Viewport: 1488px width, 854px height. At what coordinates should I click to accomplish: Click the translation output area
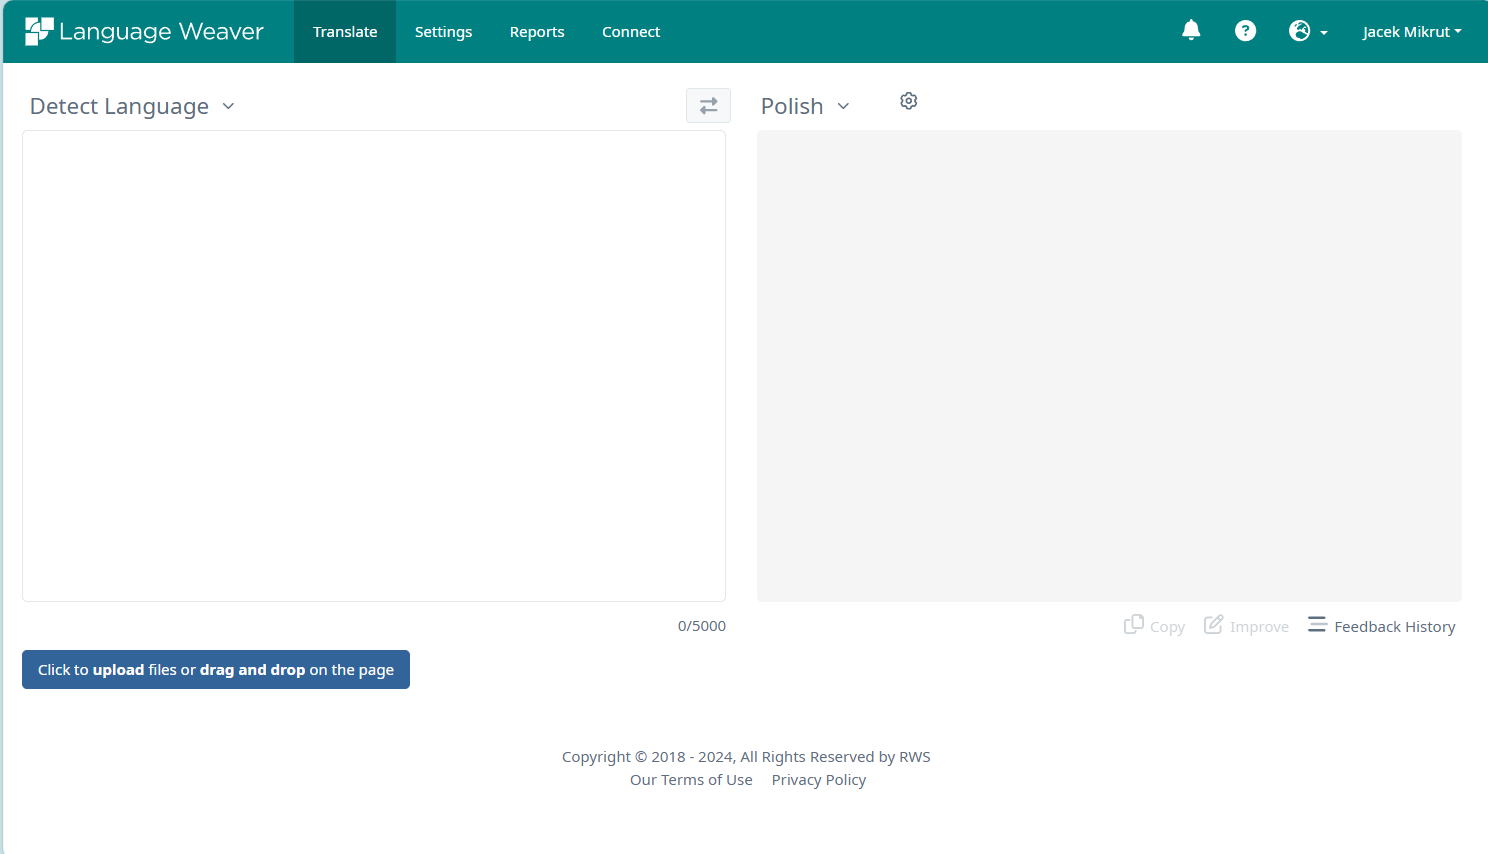point(1109,366)
